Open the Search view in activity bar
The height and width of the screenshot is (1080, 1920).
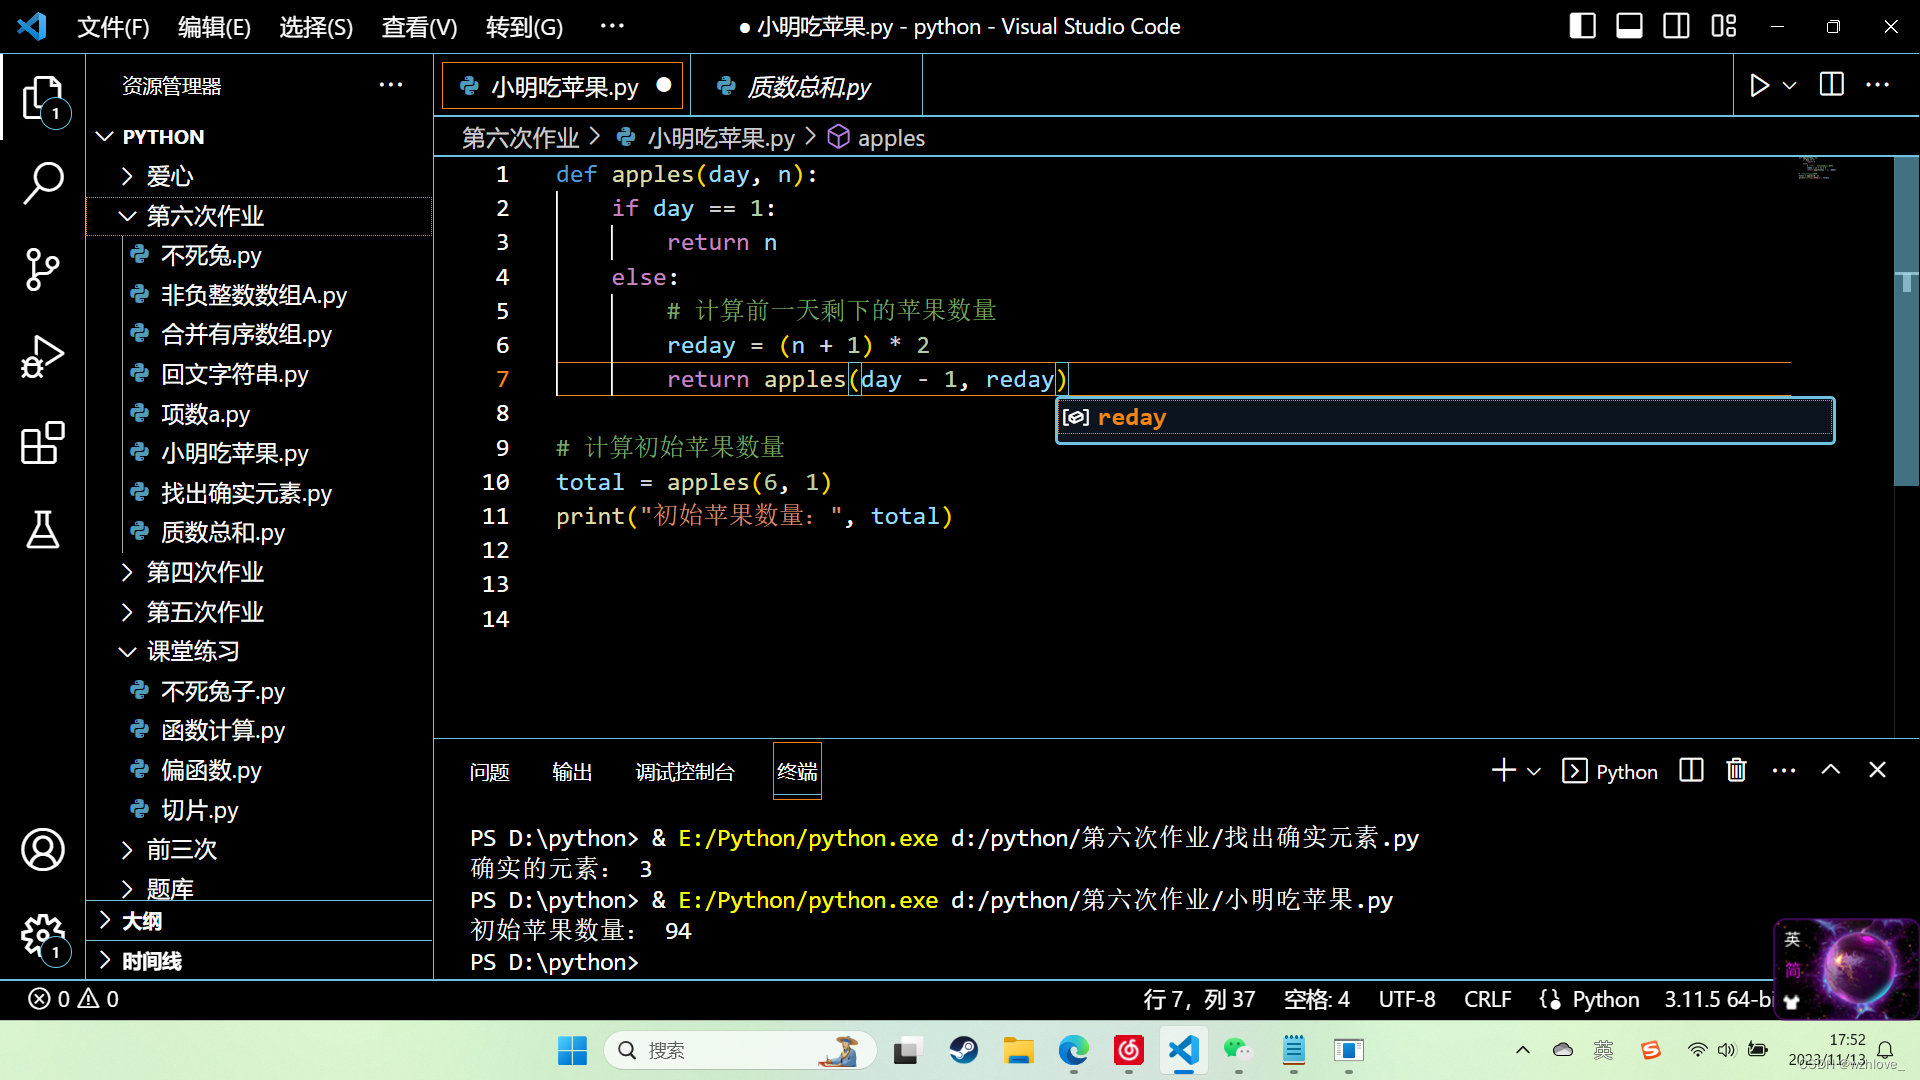(43, 183)
